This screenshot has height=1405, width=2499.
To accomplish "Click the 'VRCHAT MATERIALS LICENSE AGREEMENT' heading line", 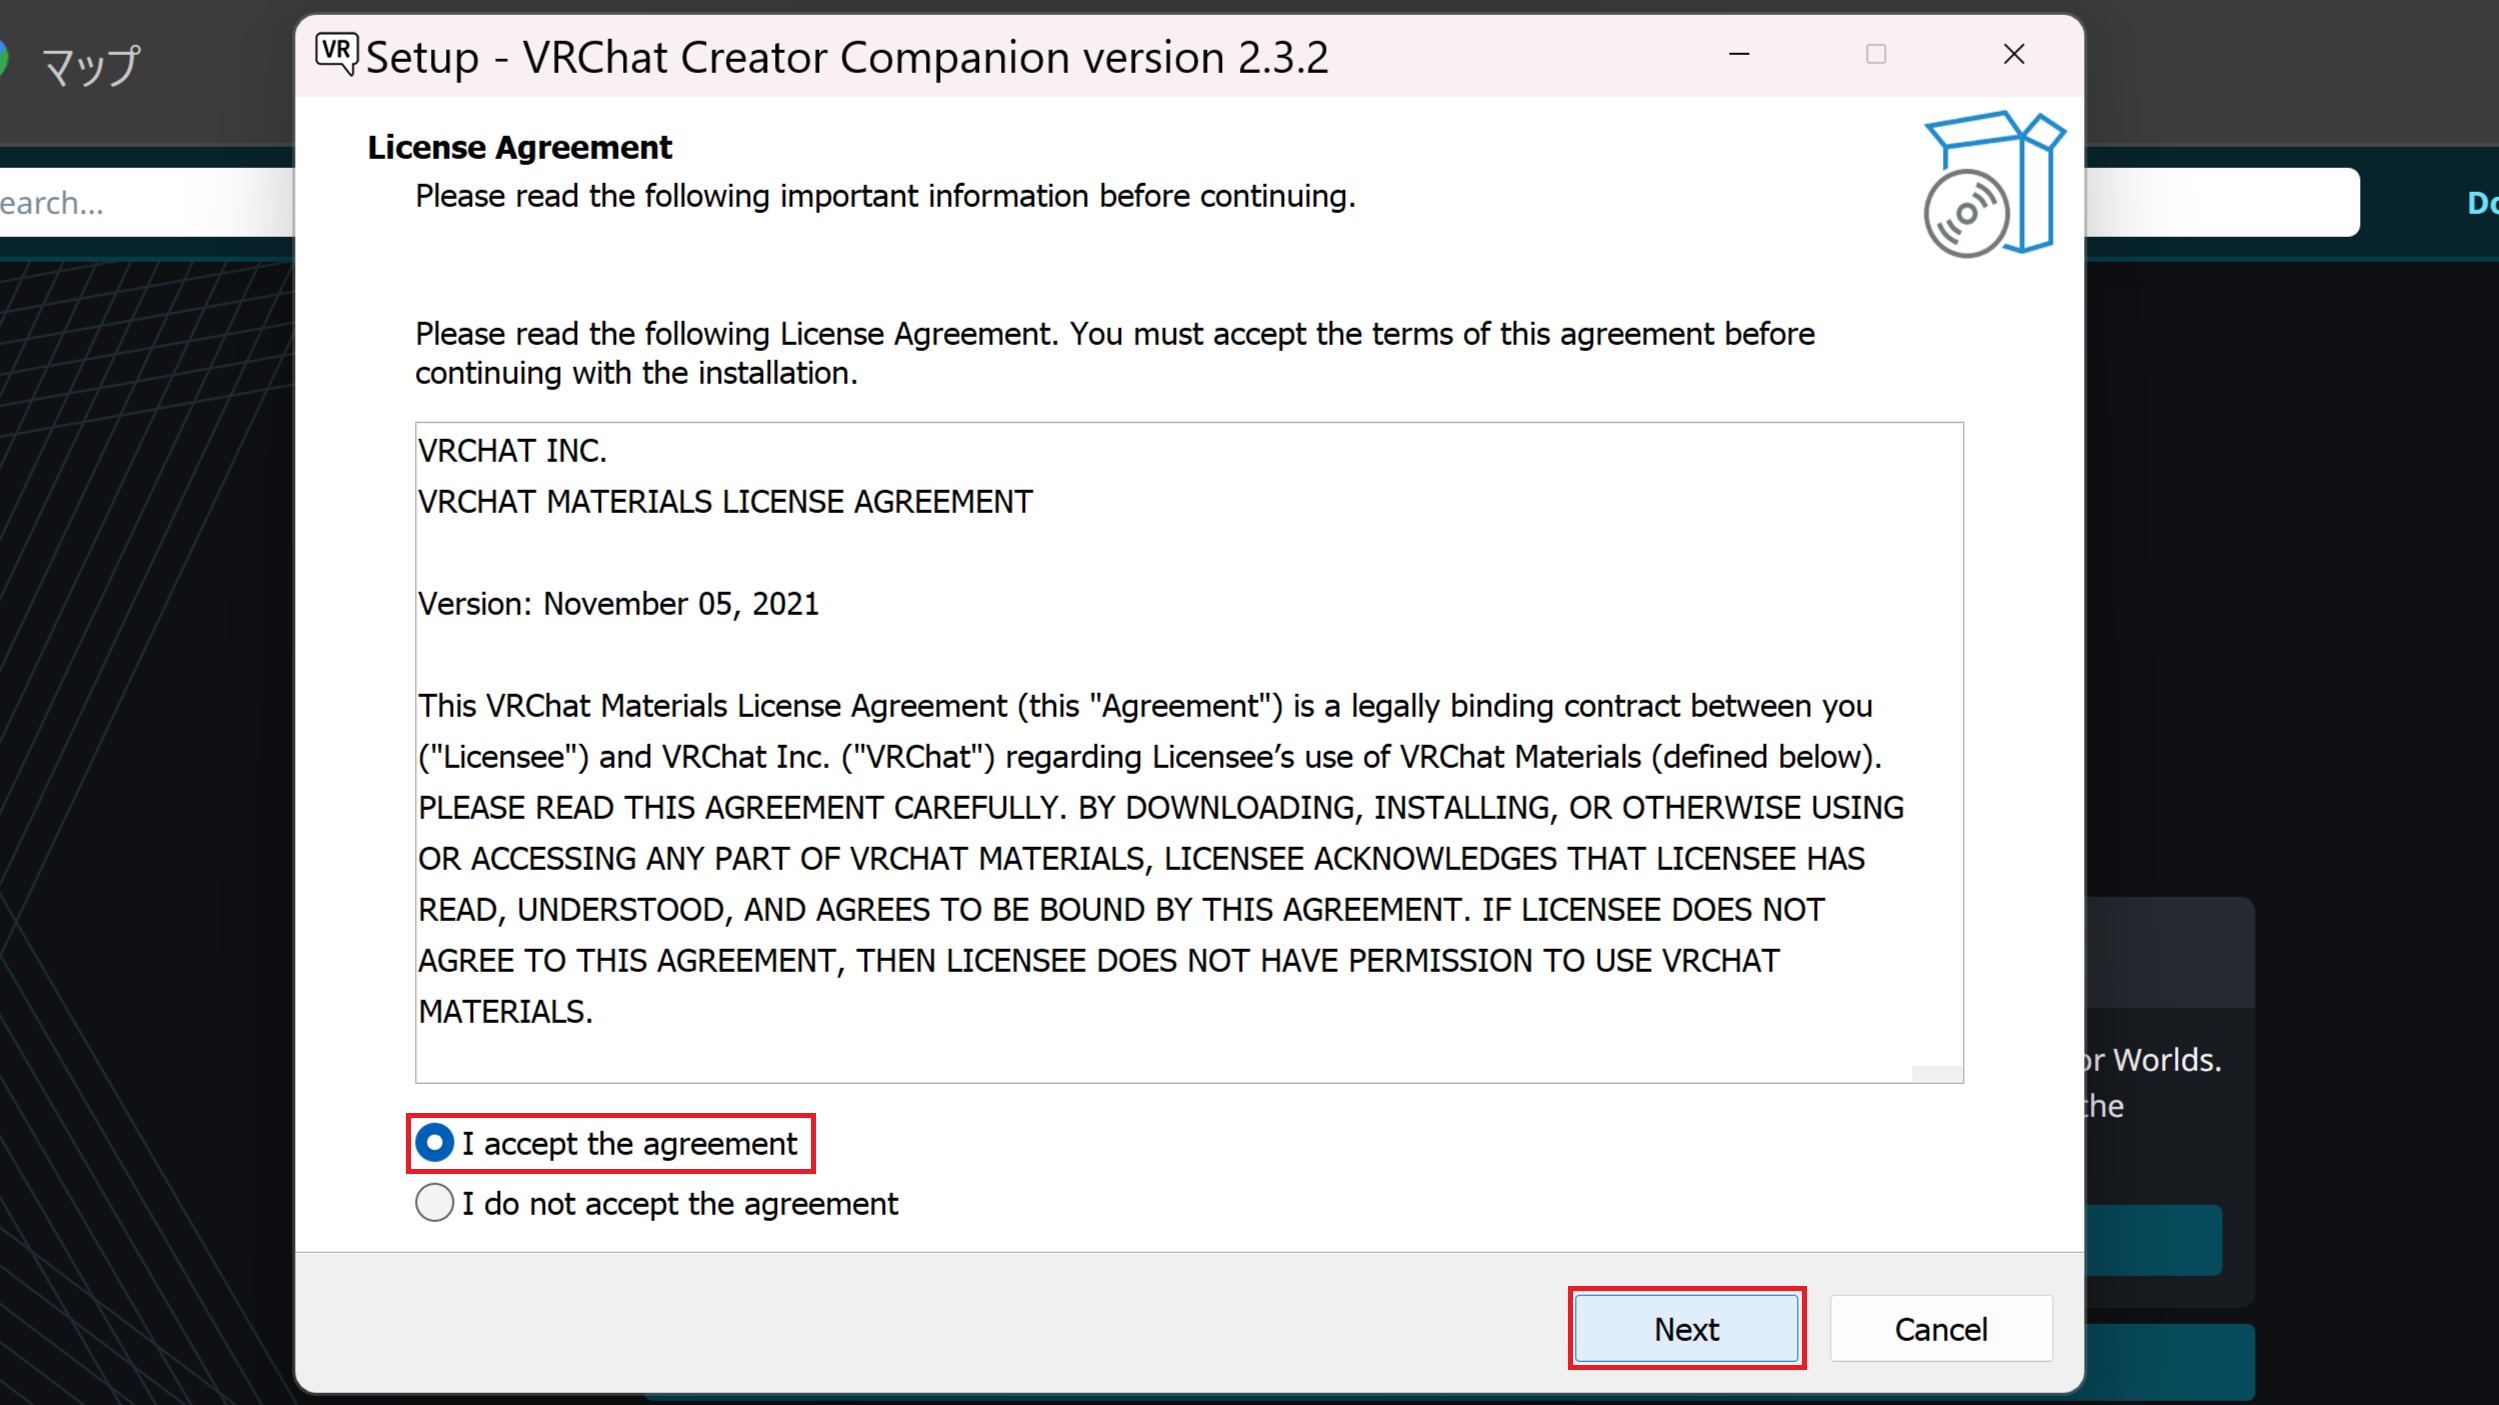I will (725, 502).
